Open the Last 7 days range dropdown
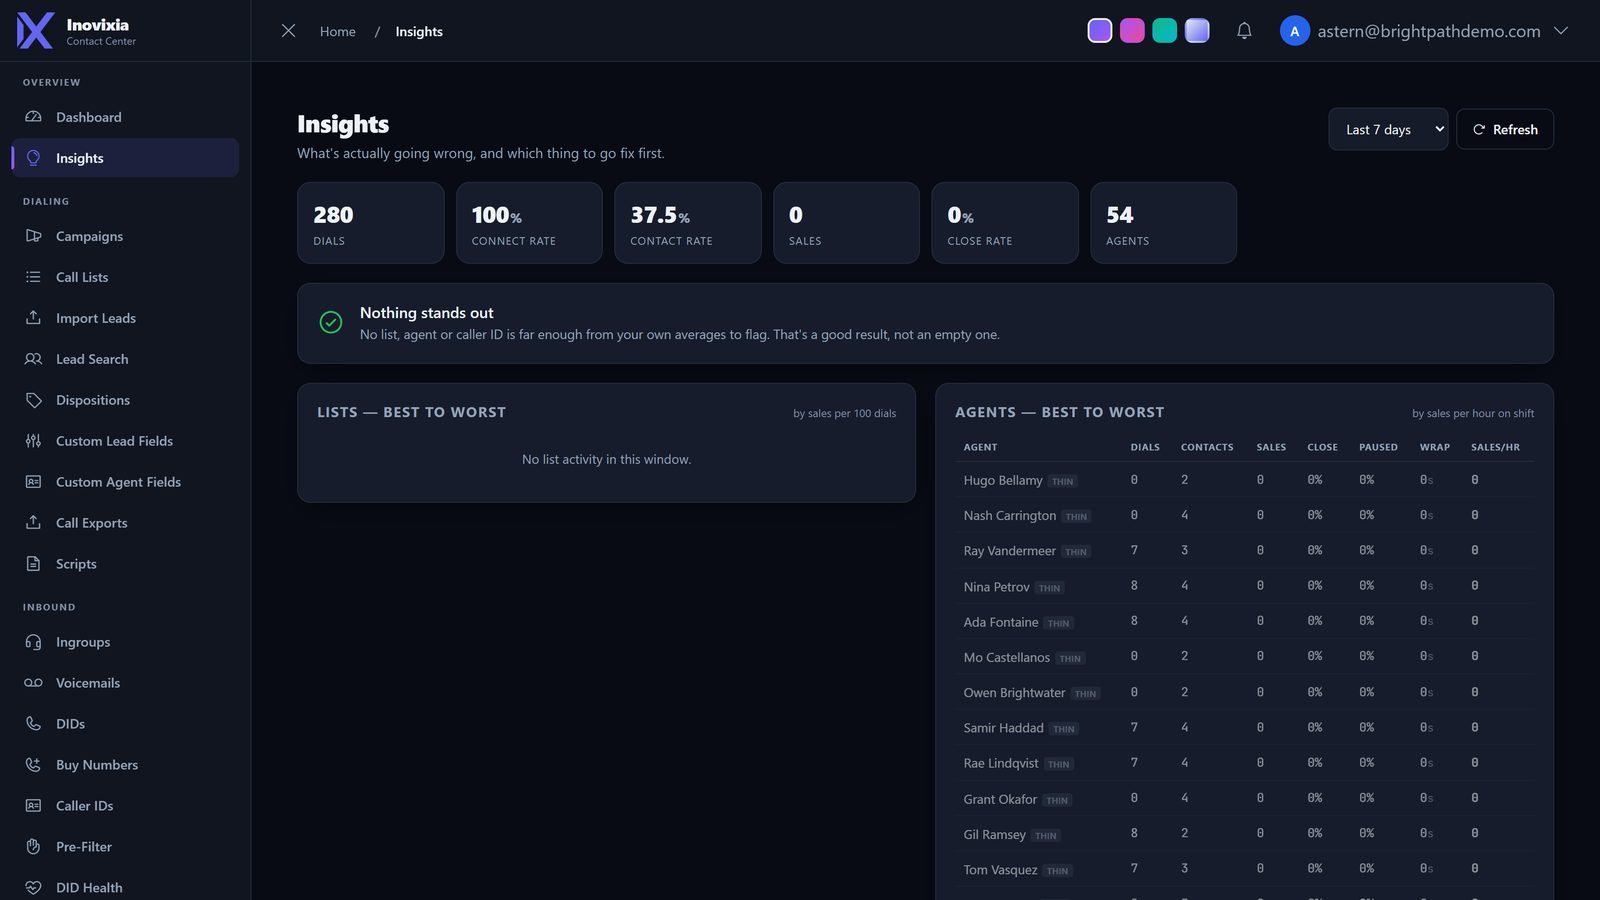The width and height of the screenshot is (1600, 900). click(1388, 129)
